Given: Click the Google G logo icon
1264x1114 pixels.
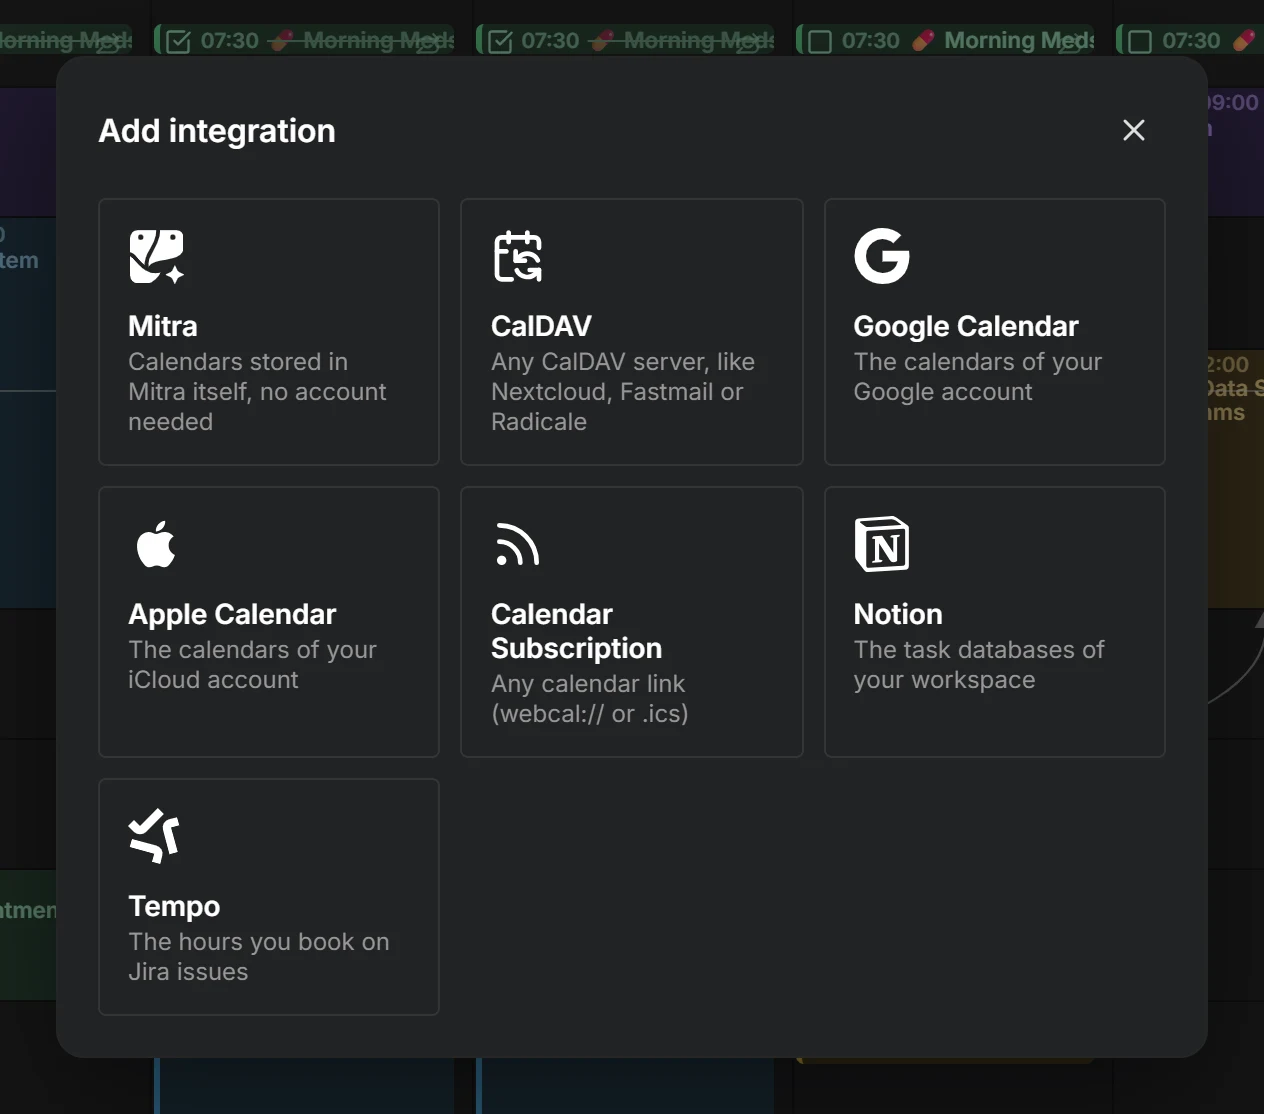Looking at the screenshot, I should (x=882, y=256).
